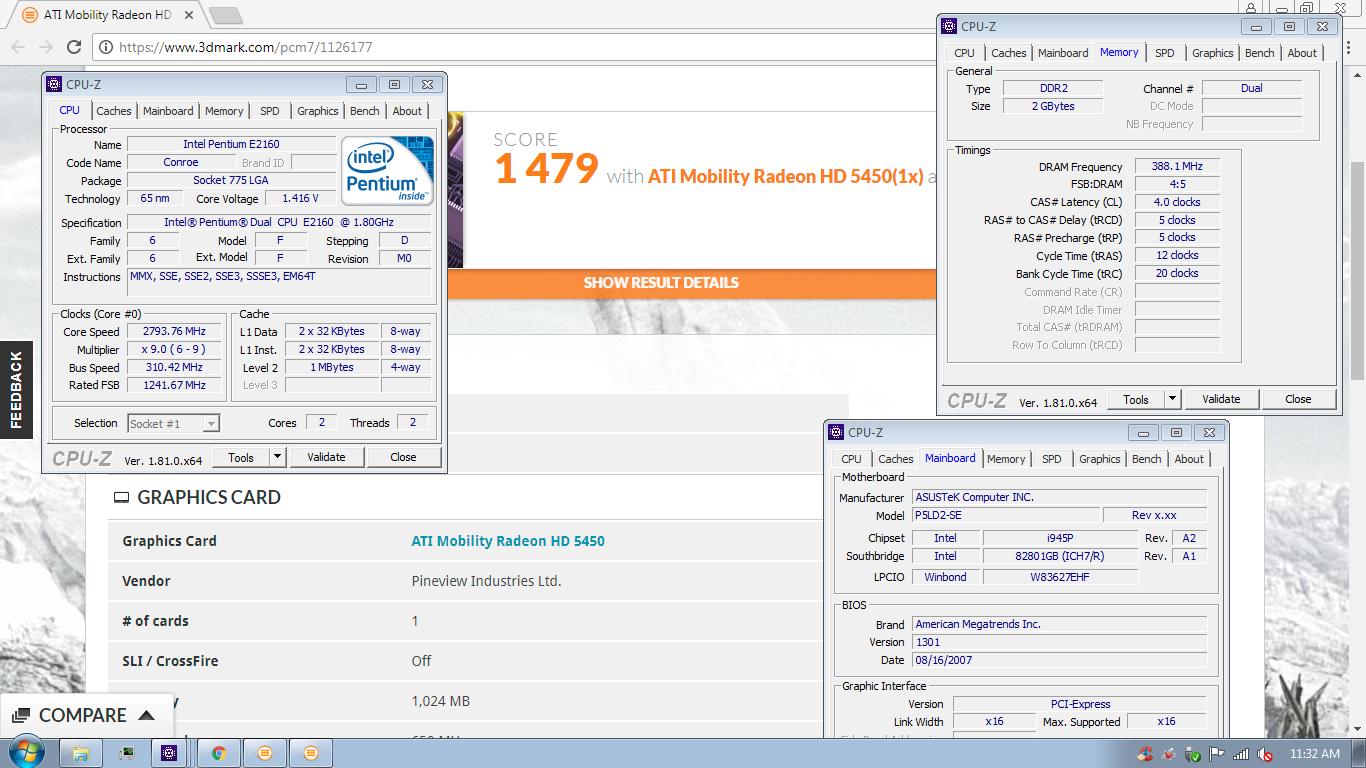Screen dimensions: 1366x768
Task: Click BIOS date 08/16/2007
Action: pyautogui.click(x=1059, y=660)
